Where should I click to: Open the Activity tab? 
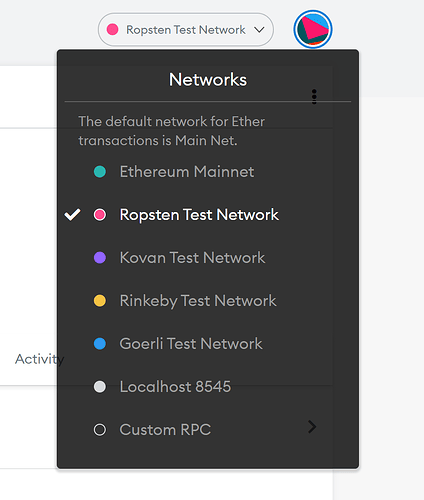pyautogui.click(x=37, y=359)
